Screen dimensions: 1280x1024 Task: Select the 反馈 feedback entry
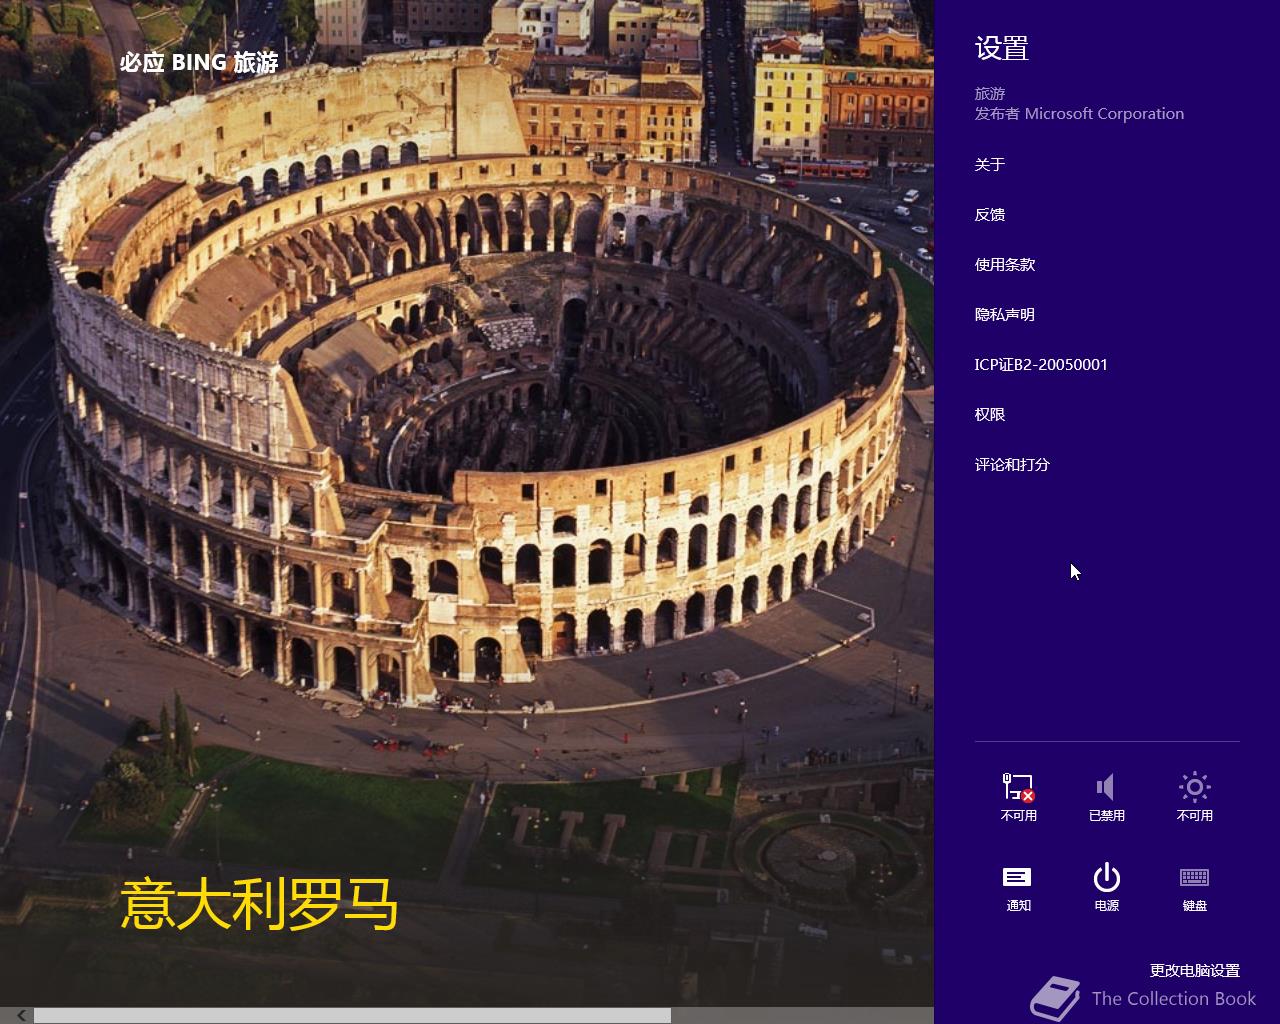990,214
